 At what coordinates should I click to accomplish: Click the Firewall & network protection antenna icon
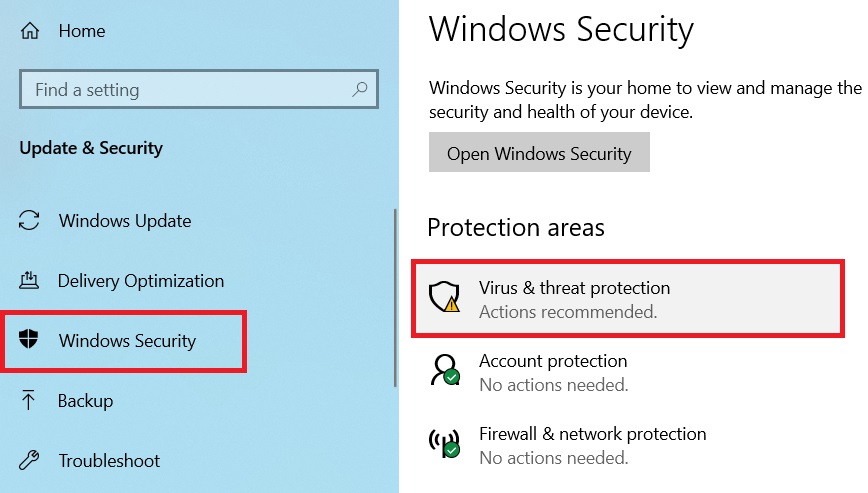[443, 444]
